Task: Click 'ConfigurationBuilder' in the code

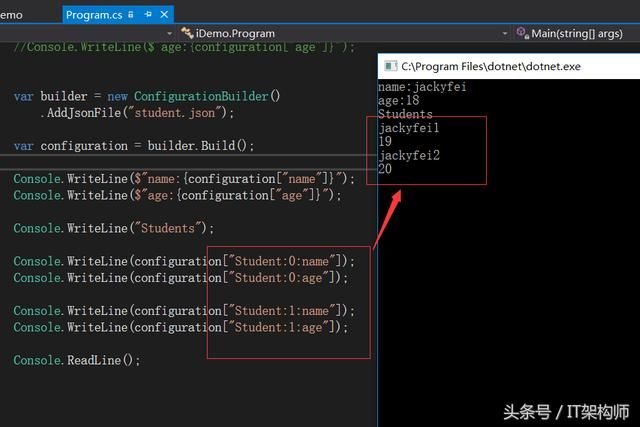Action: click(x=201, y=96)
